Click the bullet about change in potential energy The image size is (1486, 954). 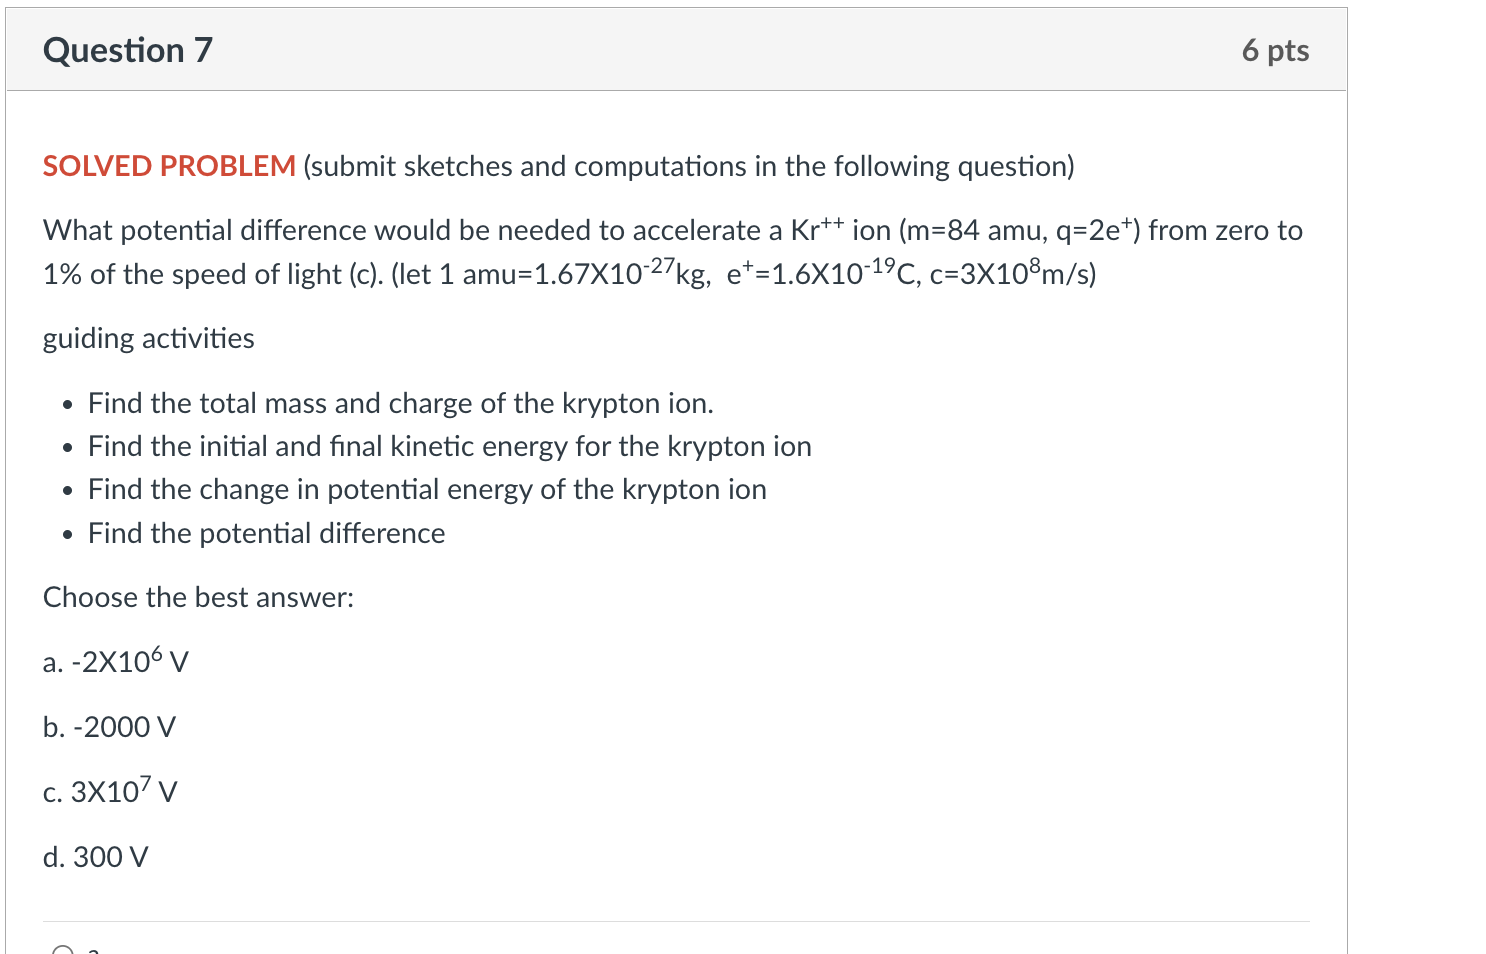click(426, 489)
